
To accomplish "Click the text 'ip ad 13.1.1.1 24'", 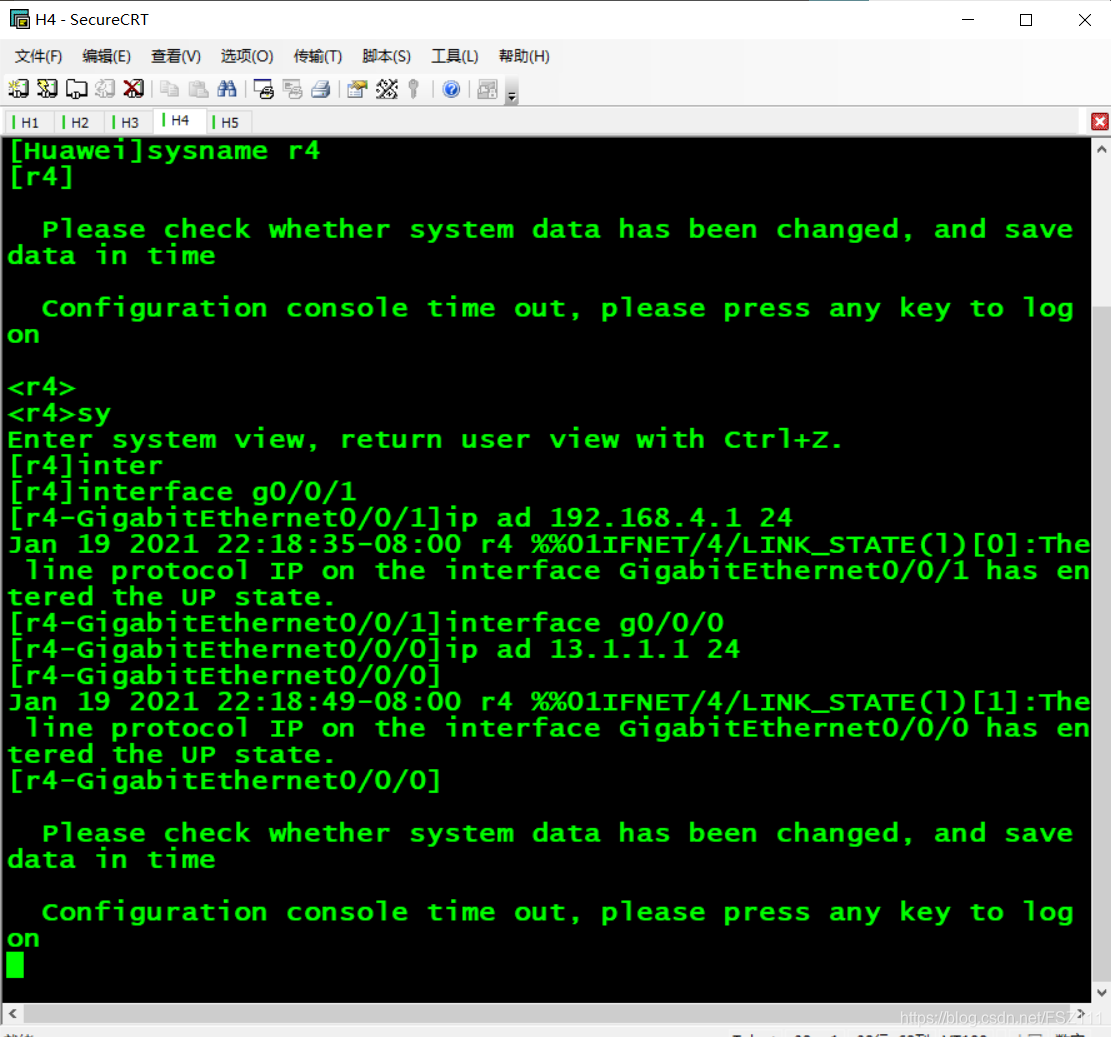I will tap(593, 650).
